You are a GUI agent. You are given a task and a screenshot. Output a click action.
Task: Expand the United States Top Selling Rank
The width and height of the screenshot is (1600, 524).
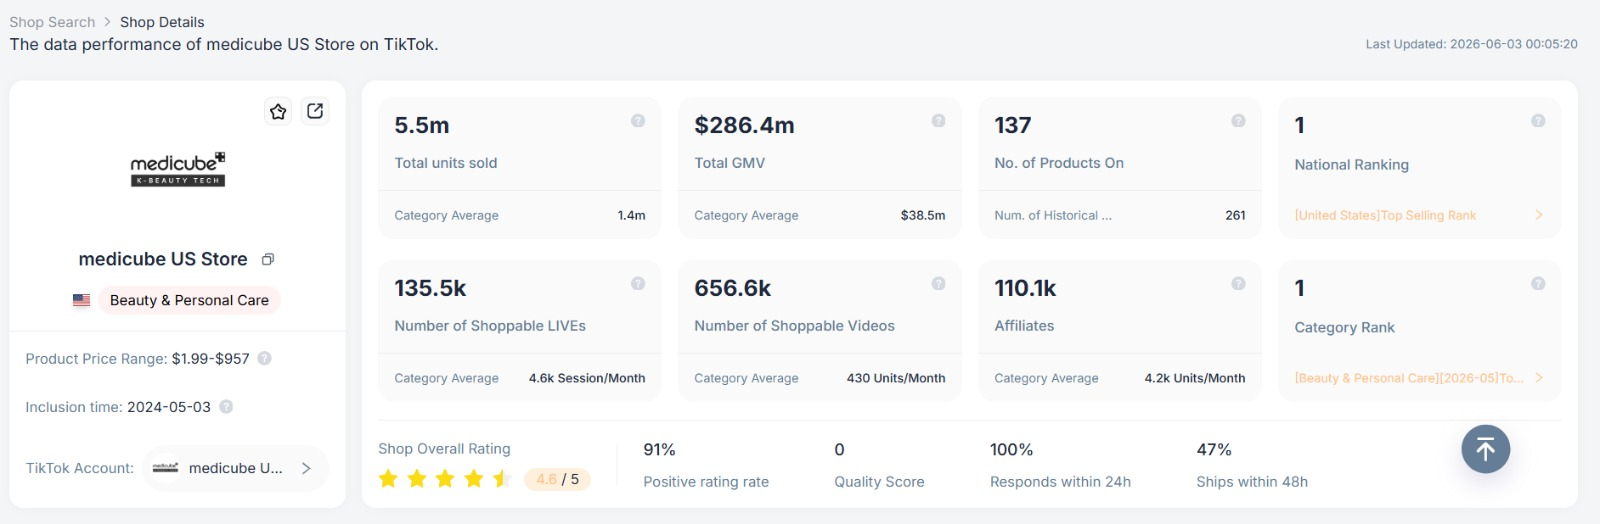click(1538, 215)
